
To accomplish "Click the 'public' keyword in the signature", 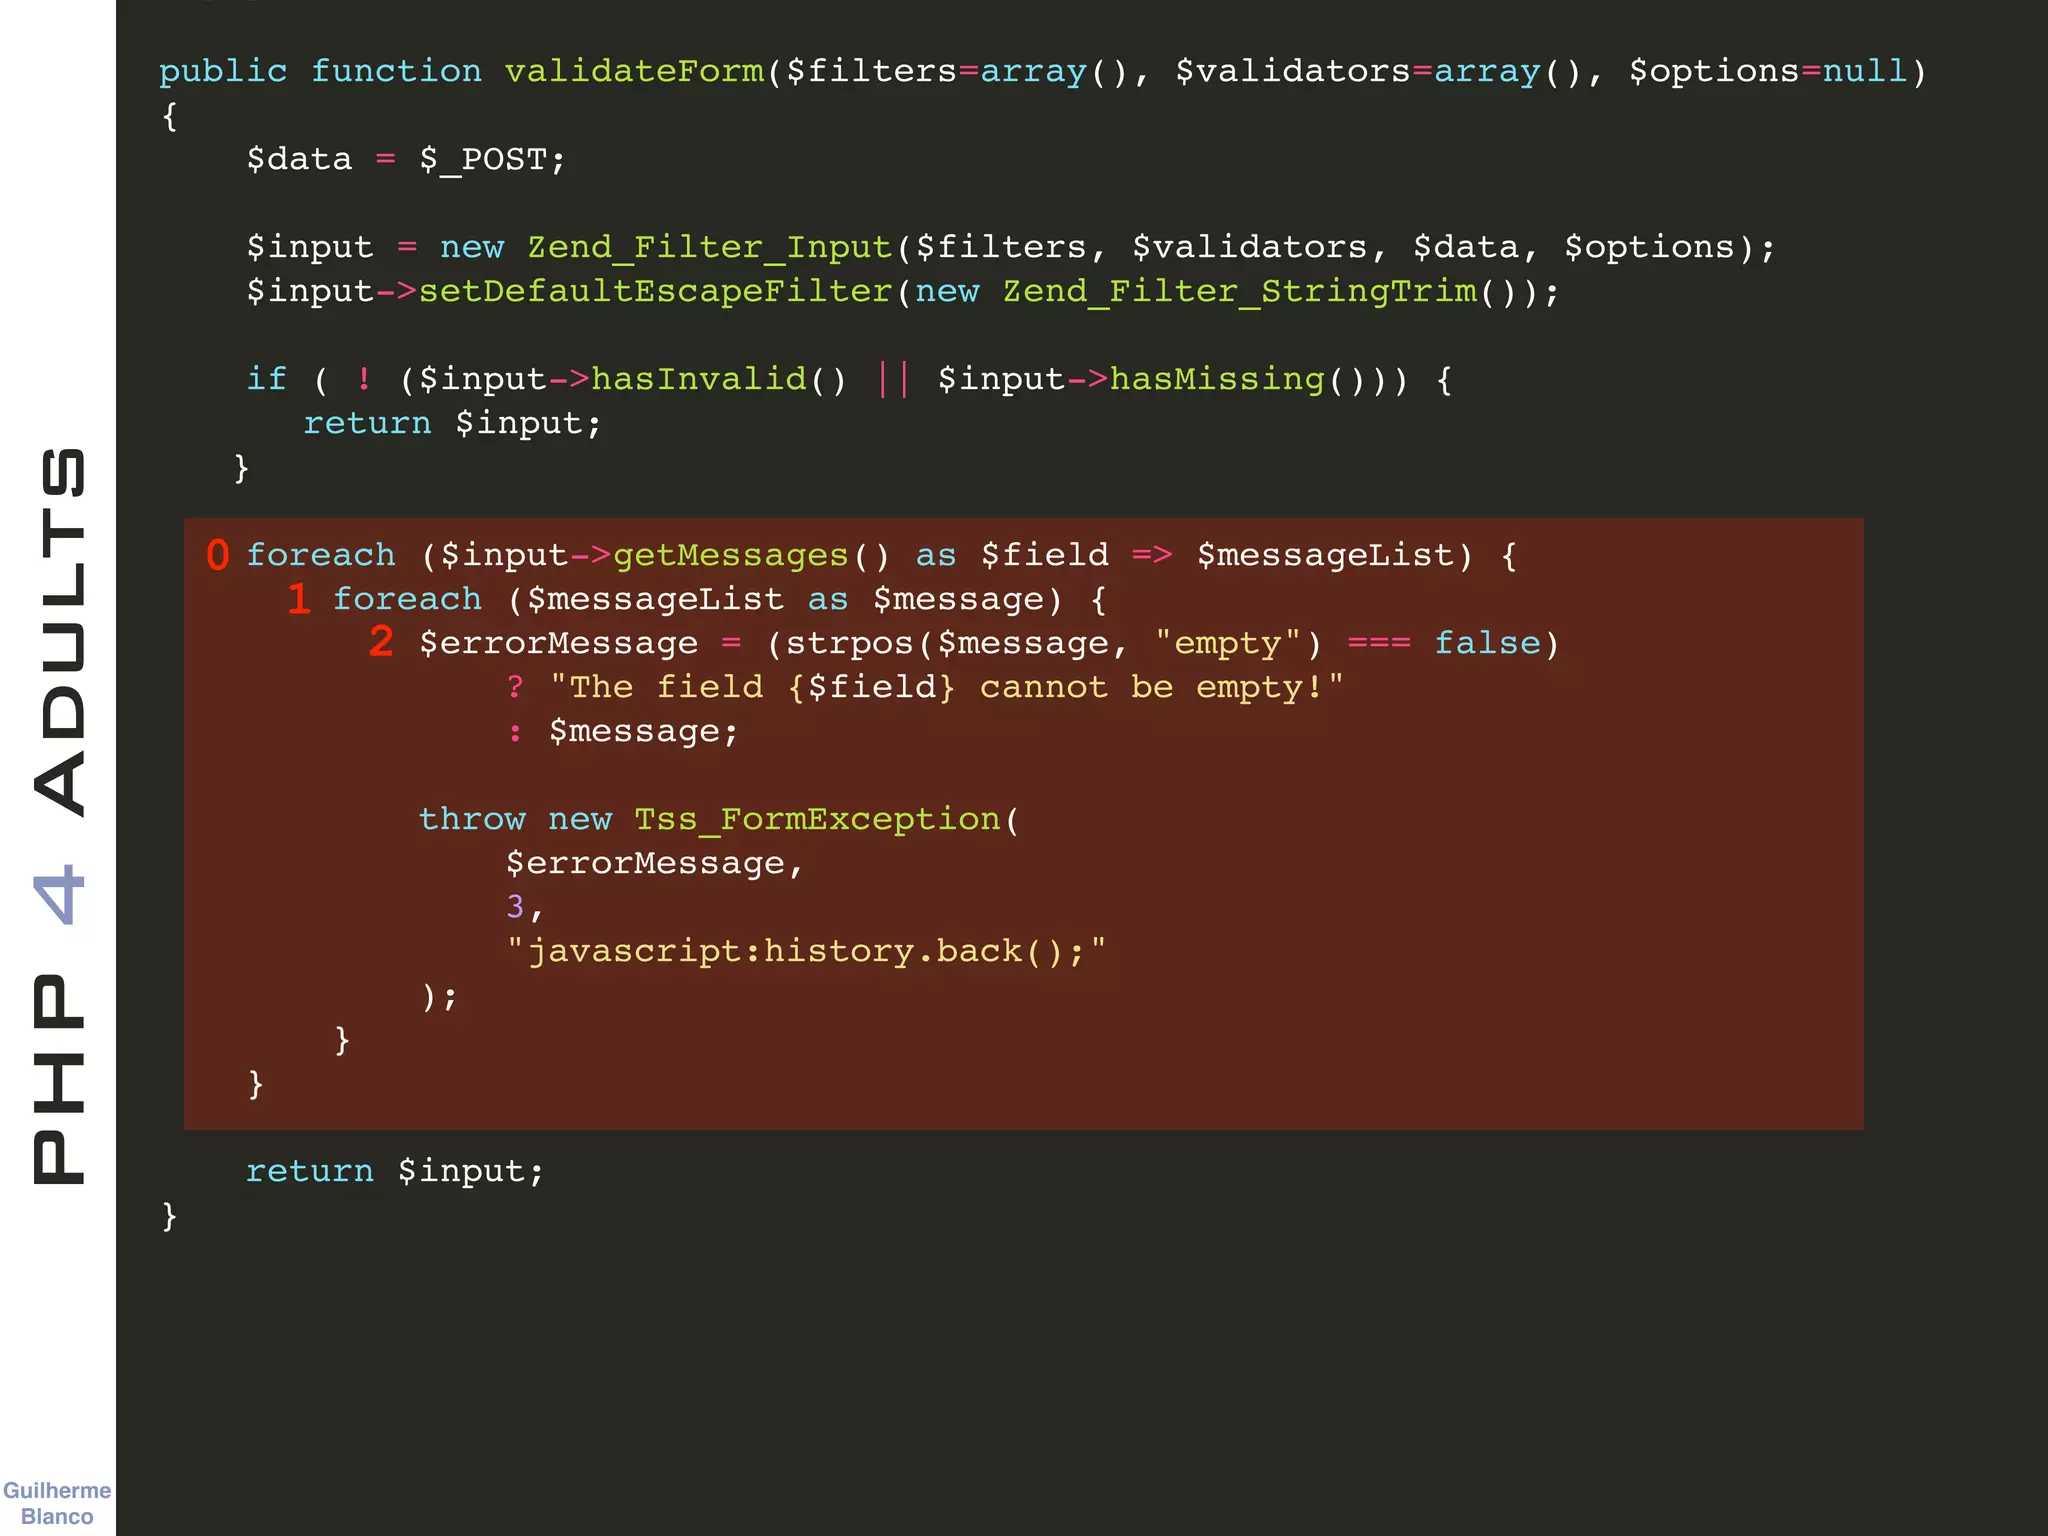I will point(223,72).
